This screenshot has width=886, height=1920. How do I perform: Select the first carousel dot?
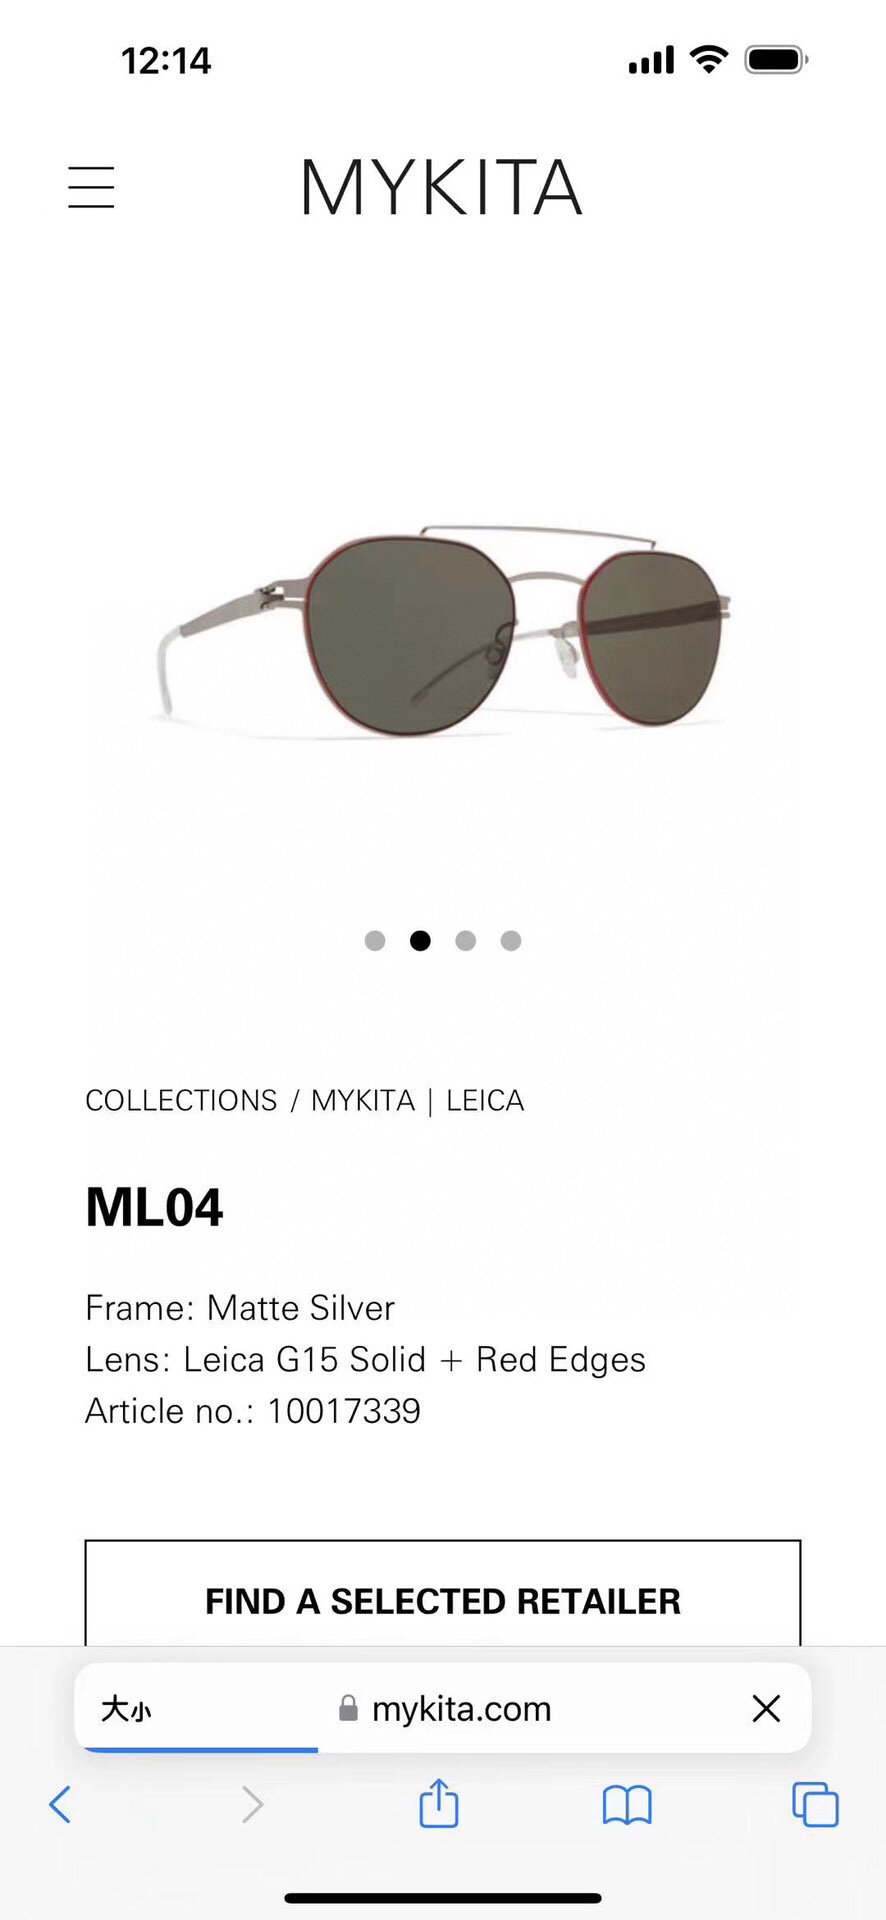[x=375, y=940]
